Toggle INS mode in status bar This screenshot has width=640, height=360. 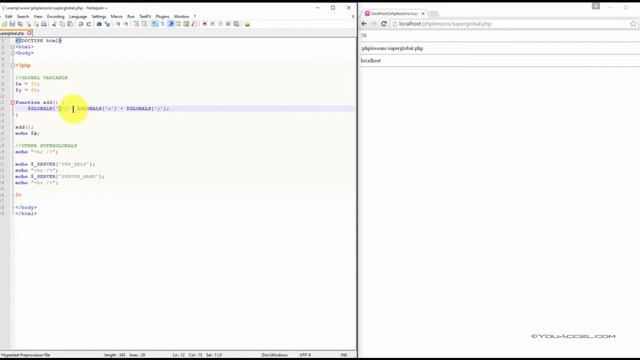pos(344,355)
